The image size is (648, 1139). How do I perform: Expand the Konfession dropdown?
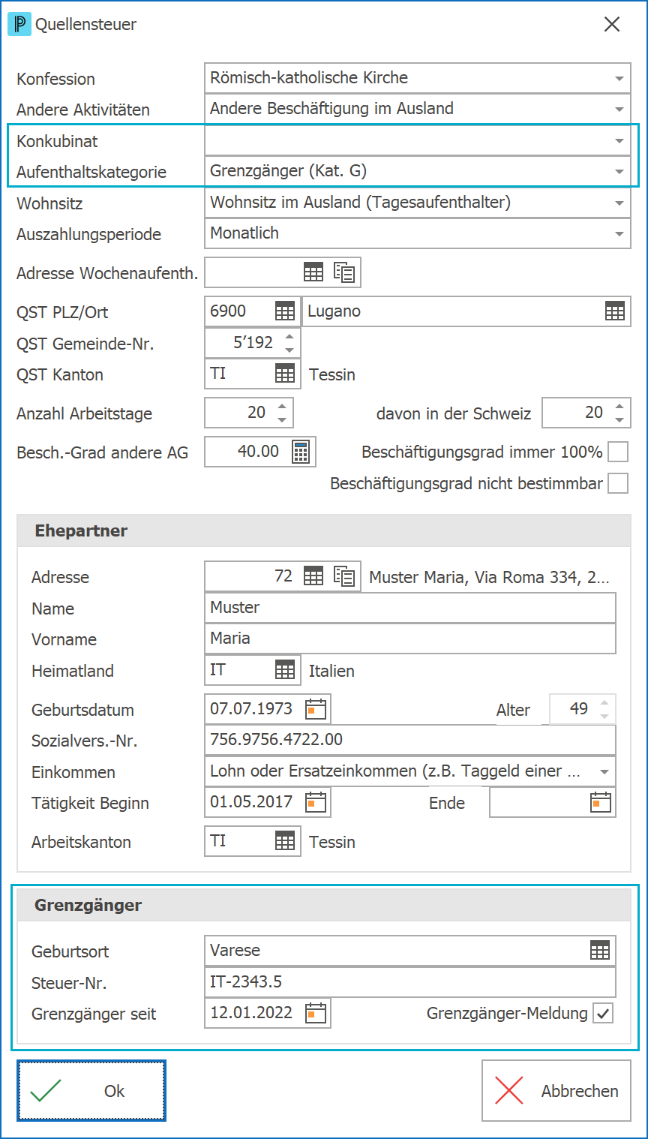pyautogui.click(x=619, y=78)
